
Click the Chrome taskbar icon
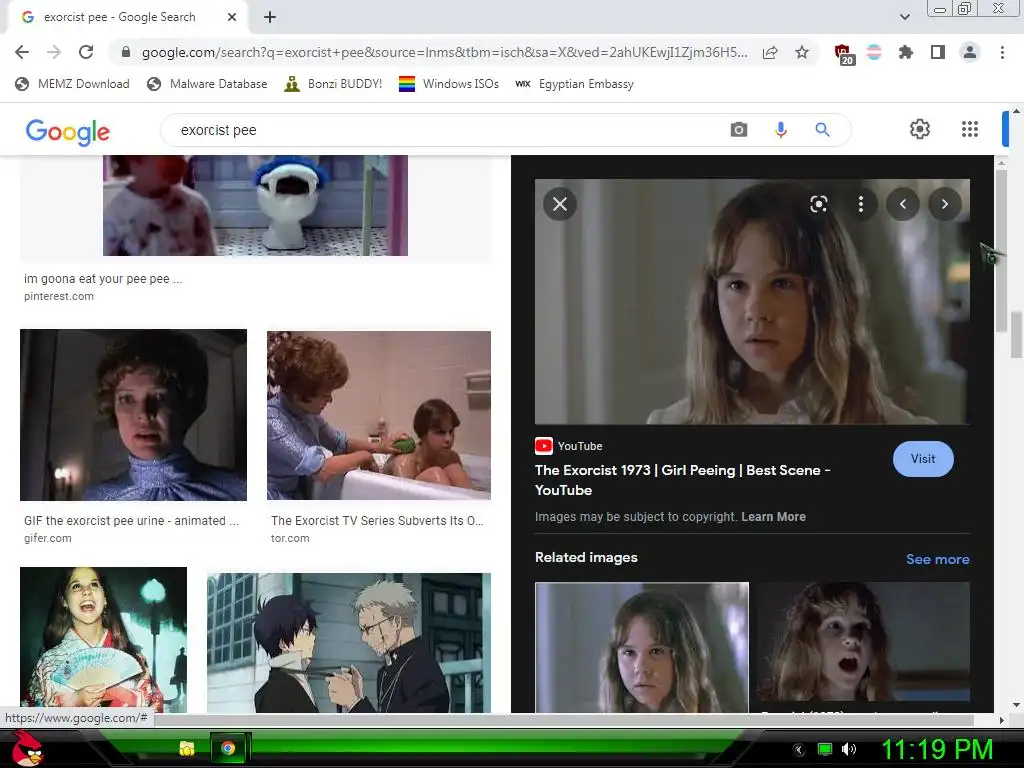click(228, 748)
